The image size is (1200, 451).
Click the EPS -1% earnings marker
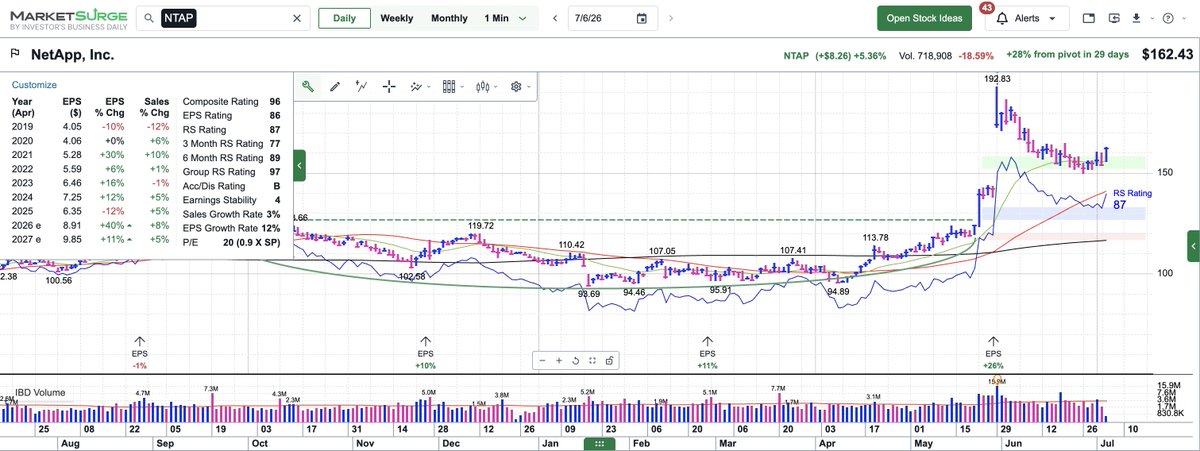pos(138,352)
